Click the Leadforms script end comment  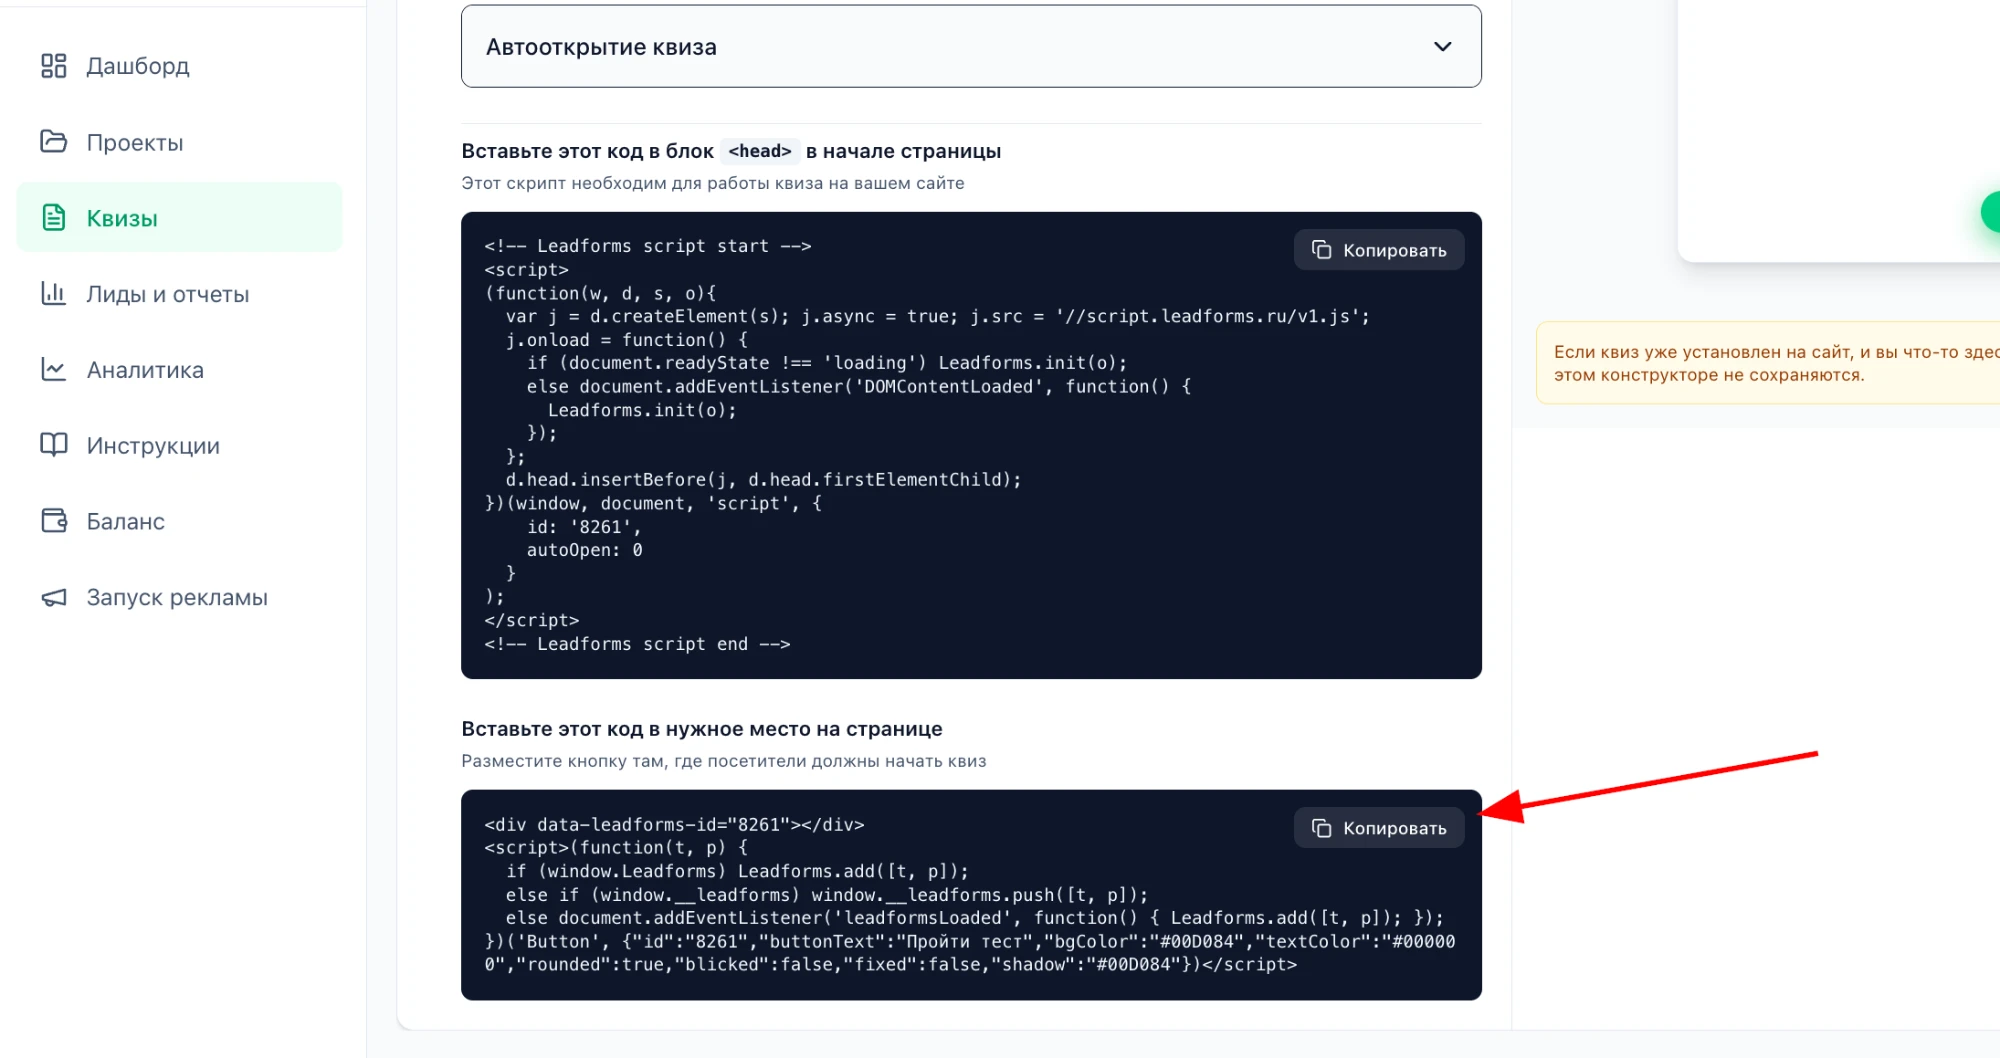click(x=637, y=644)
